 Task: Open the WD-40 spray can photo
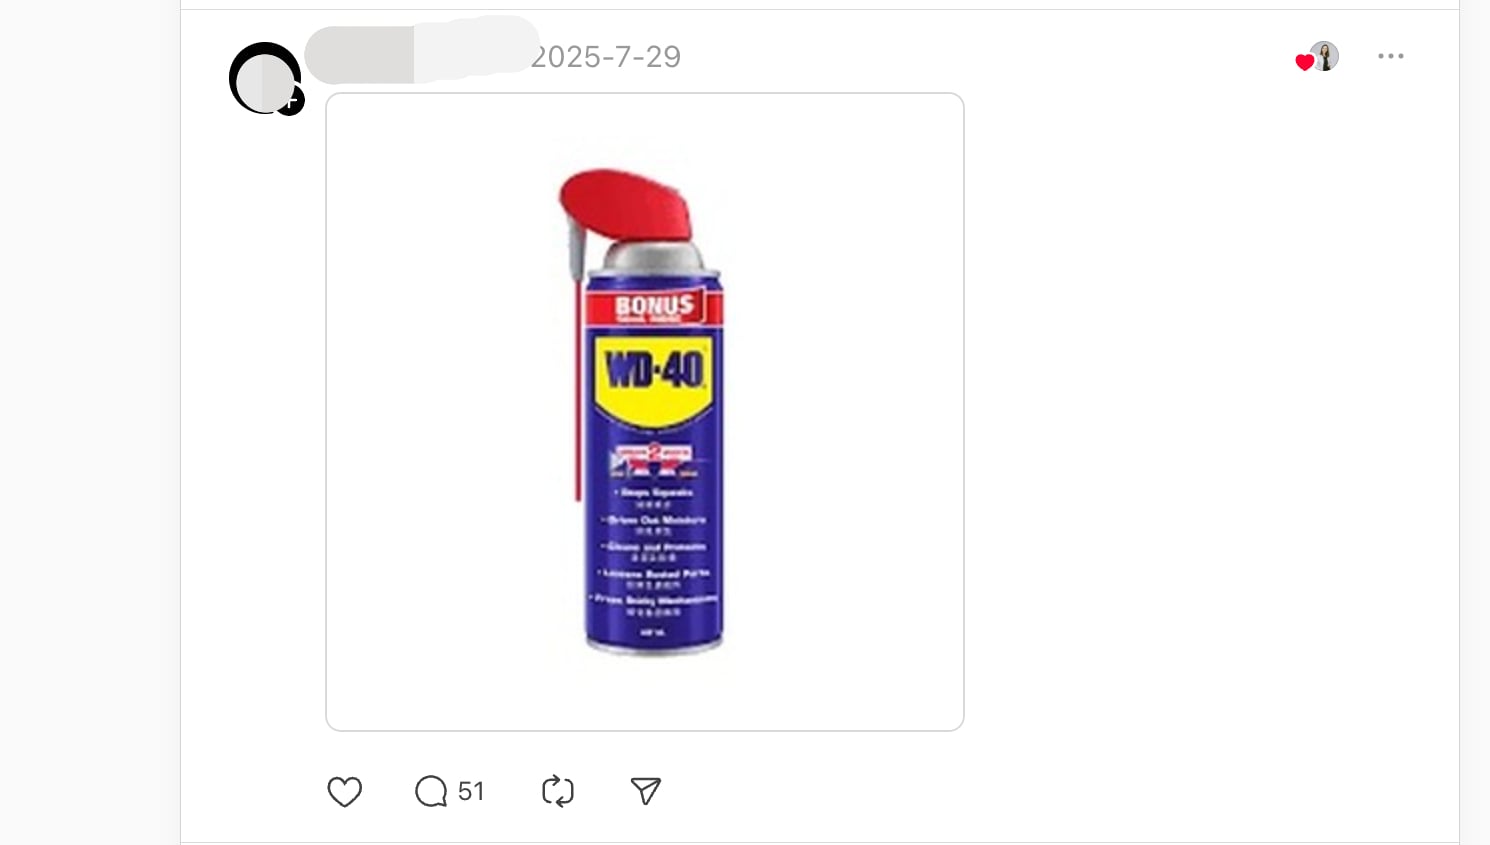[x=645, y=412]
